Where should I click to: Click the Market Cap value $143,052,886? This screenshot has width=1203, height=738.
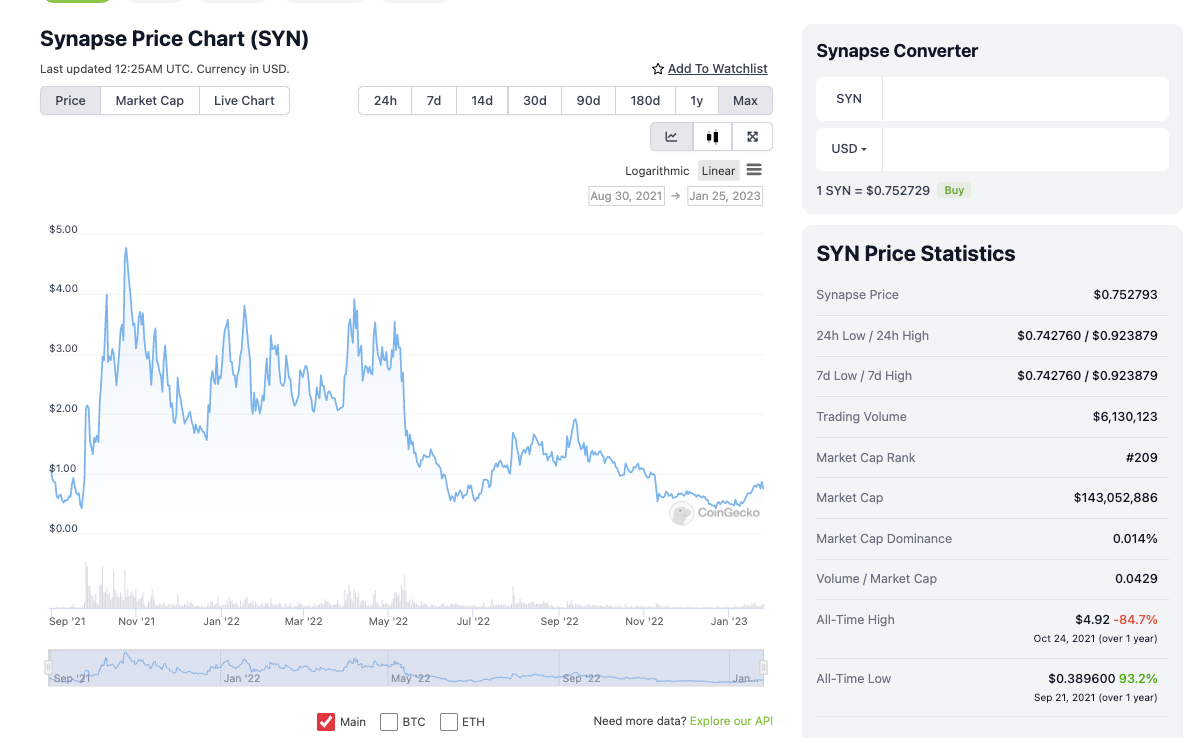pos(1116,498)
